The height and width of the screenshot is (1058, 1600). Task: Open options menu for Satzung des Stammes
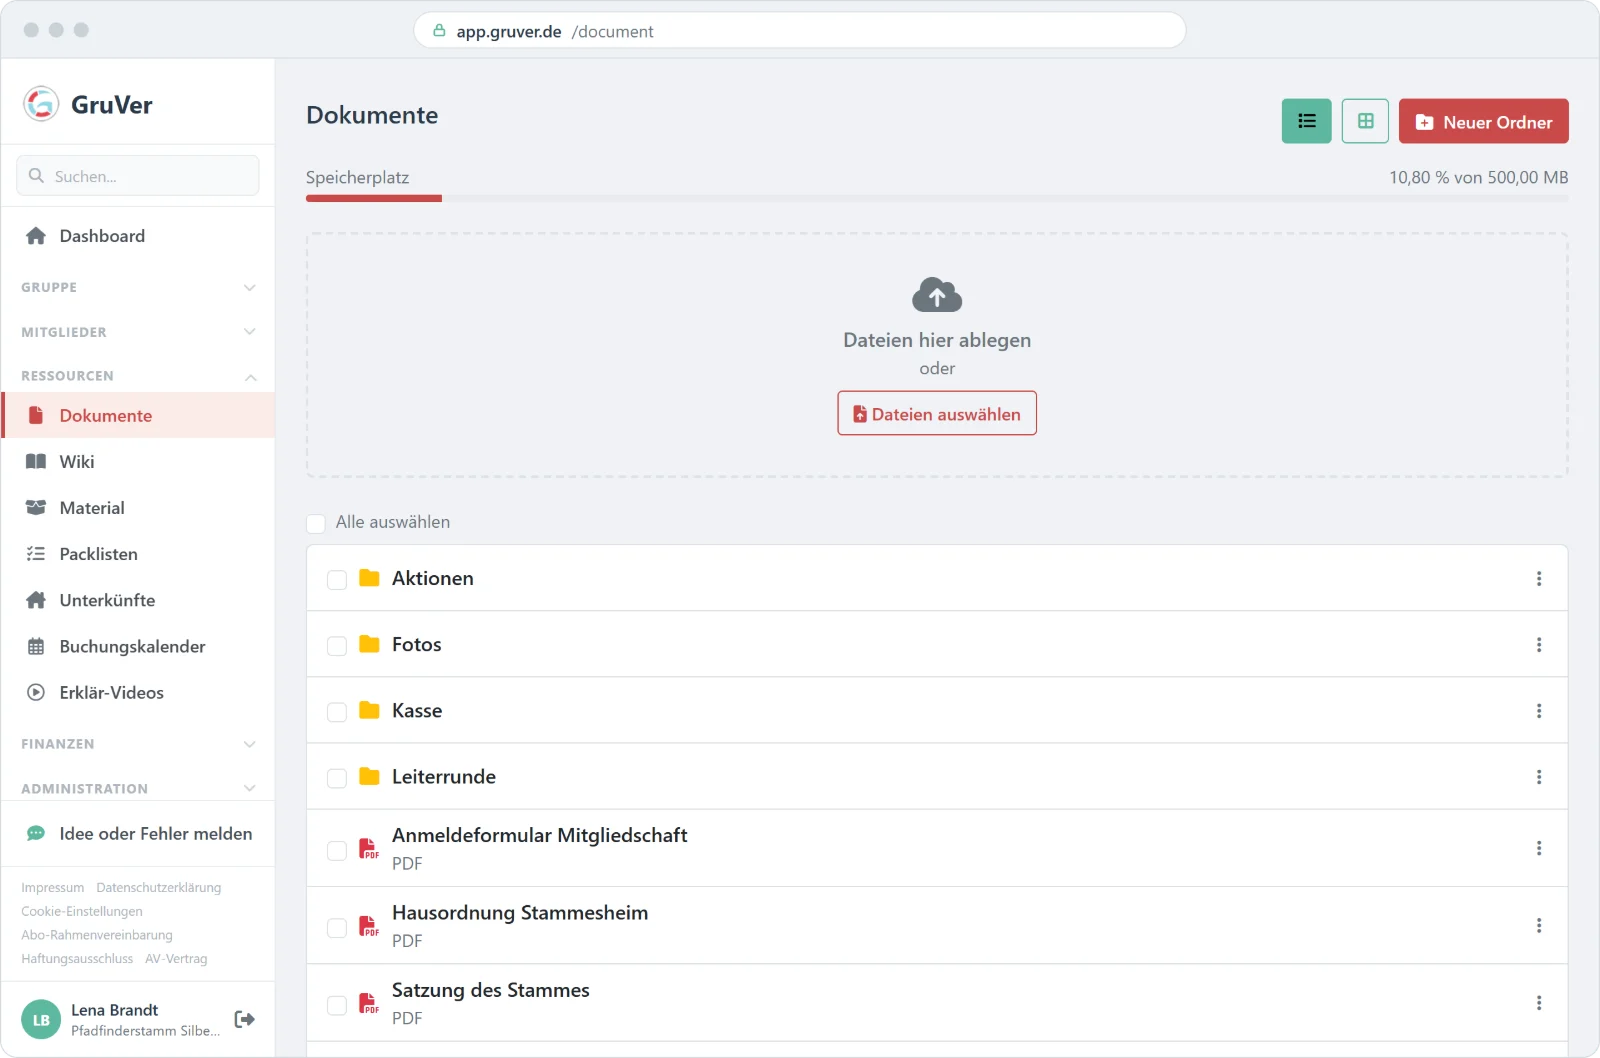coord(1538,1002)
